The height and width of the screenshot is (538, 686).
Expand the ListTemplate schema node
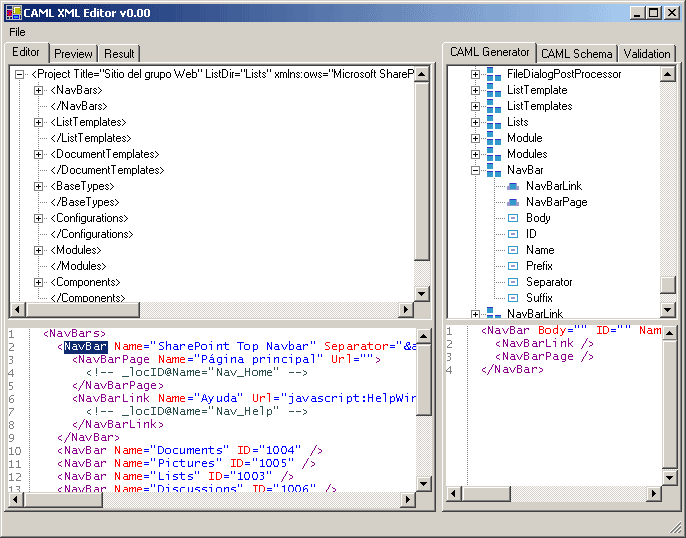(475, 90)
